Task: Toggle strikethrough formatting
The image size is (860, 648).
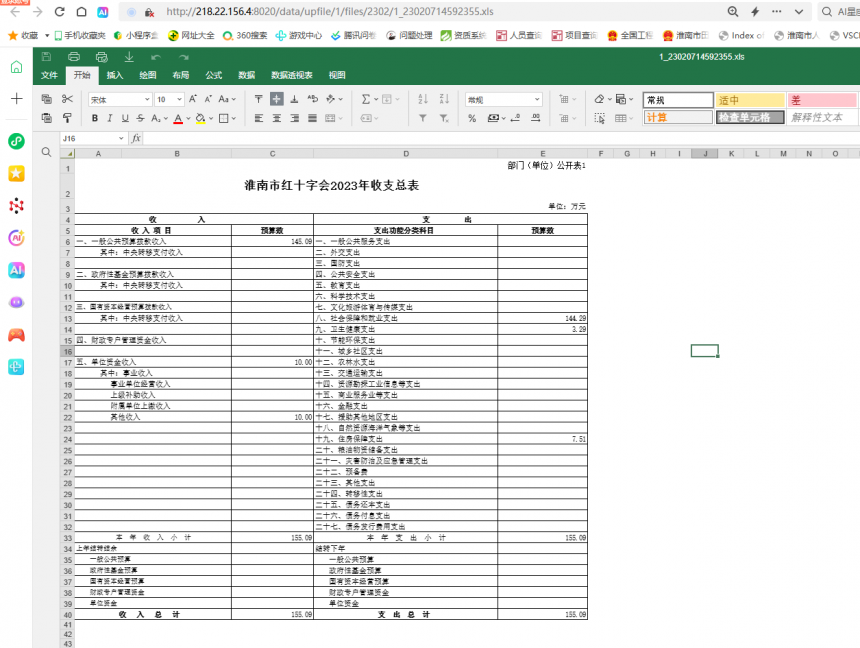Action: point(140,118)
